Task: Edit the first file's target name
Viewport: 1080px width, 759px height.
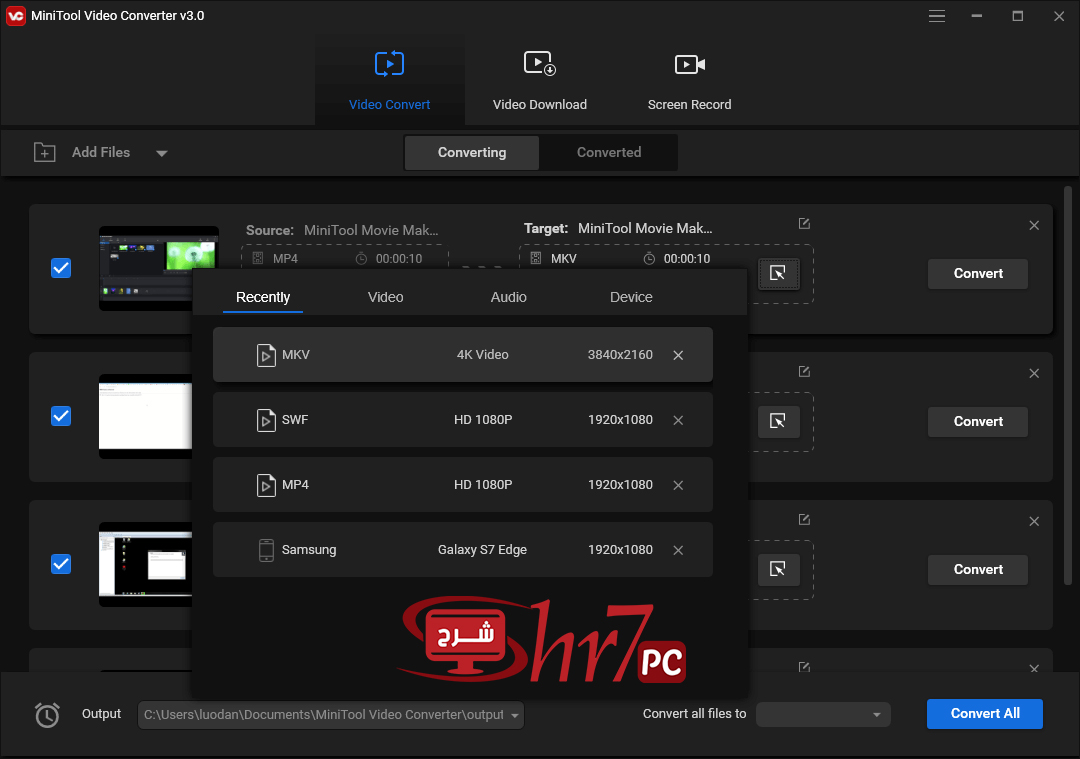Action: point(804,223)
